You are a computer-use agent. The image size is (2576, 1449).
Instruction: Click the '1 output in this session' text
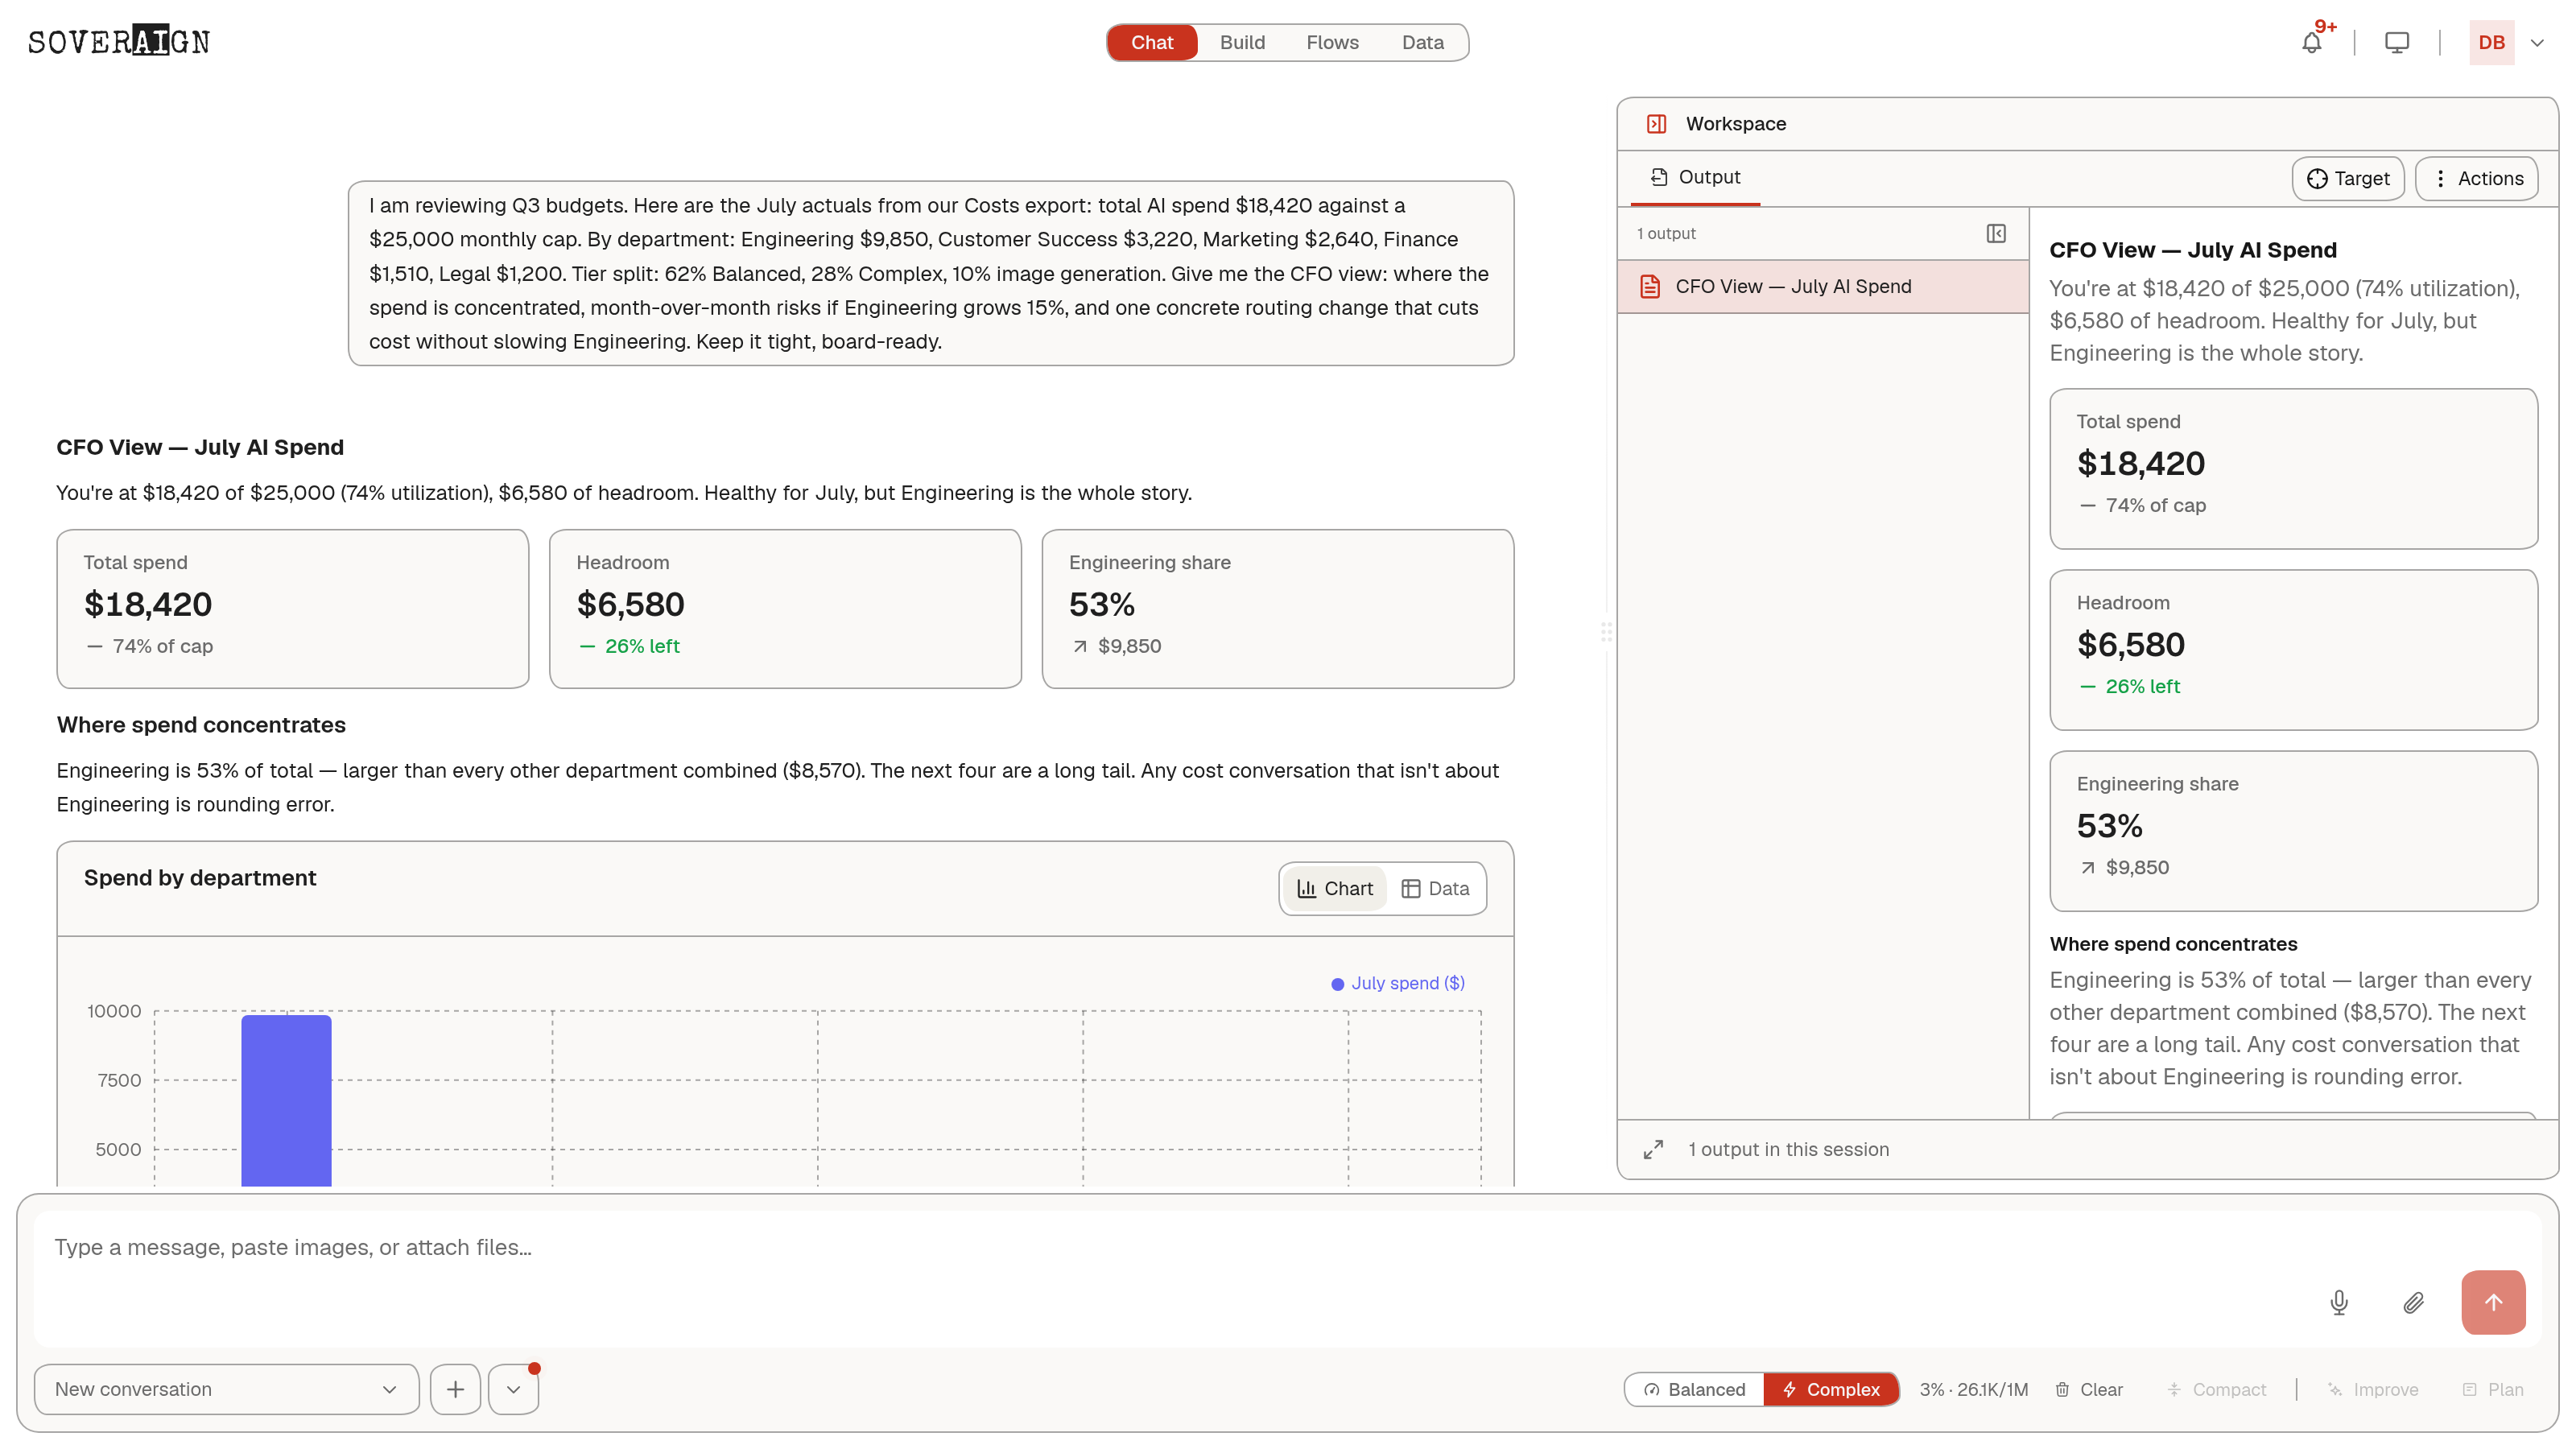click(x=1788, y=1149)
